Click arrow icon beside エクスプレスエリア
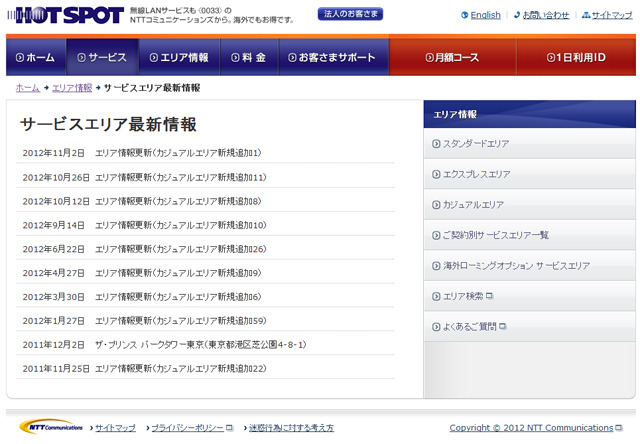 (436, 174)
